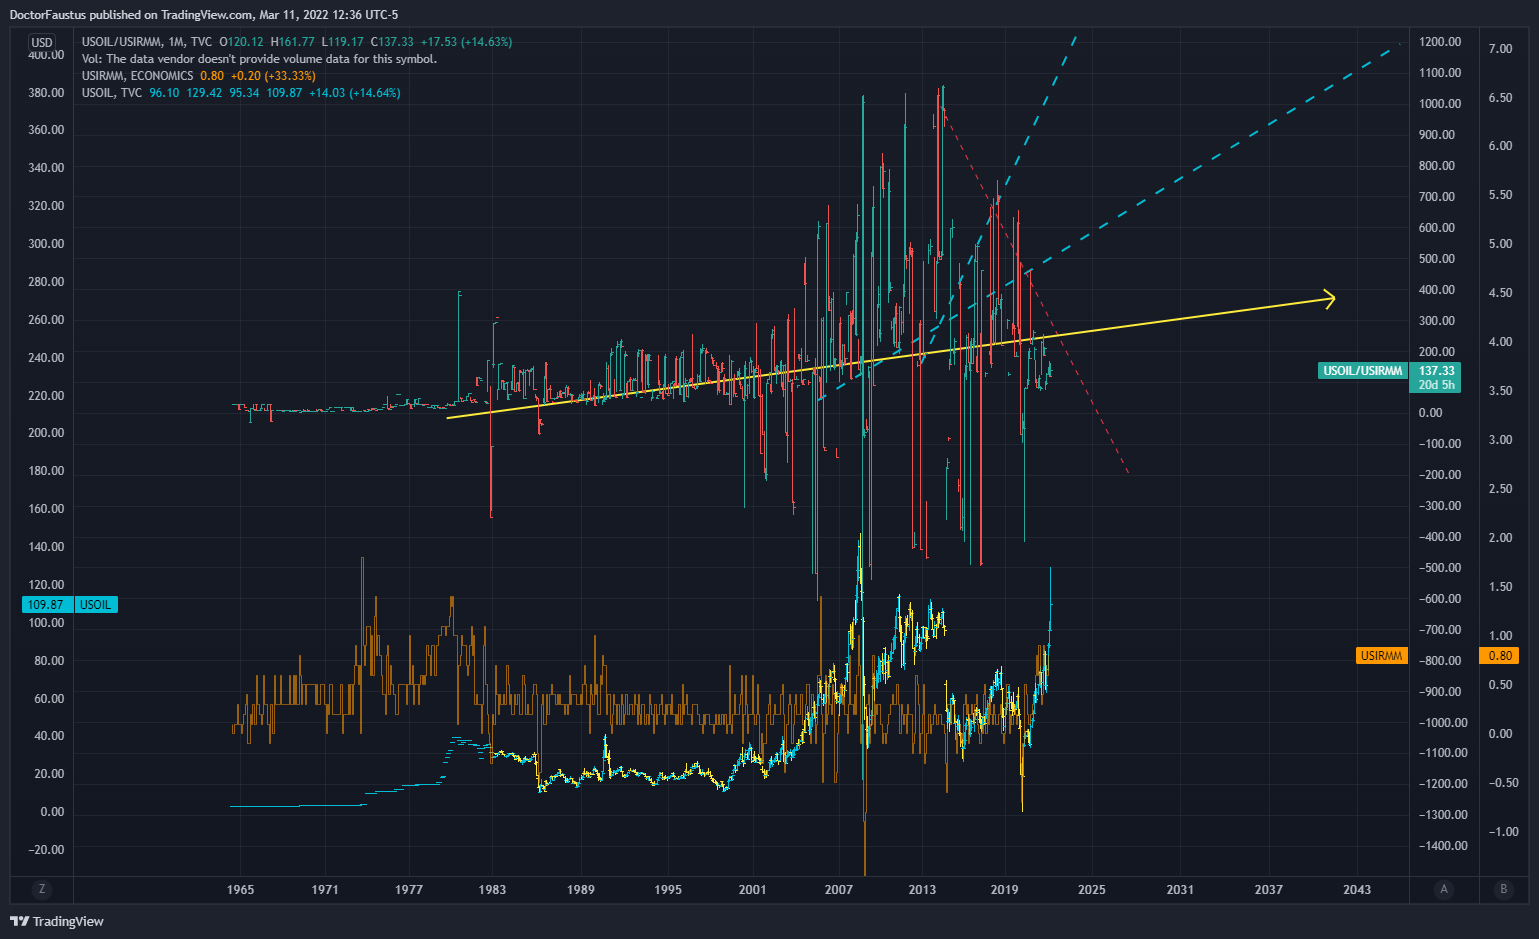Click the blue USOIL tag on left scale
The width and height of the screenshot is (1539, 939).
(95, 605)
